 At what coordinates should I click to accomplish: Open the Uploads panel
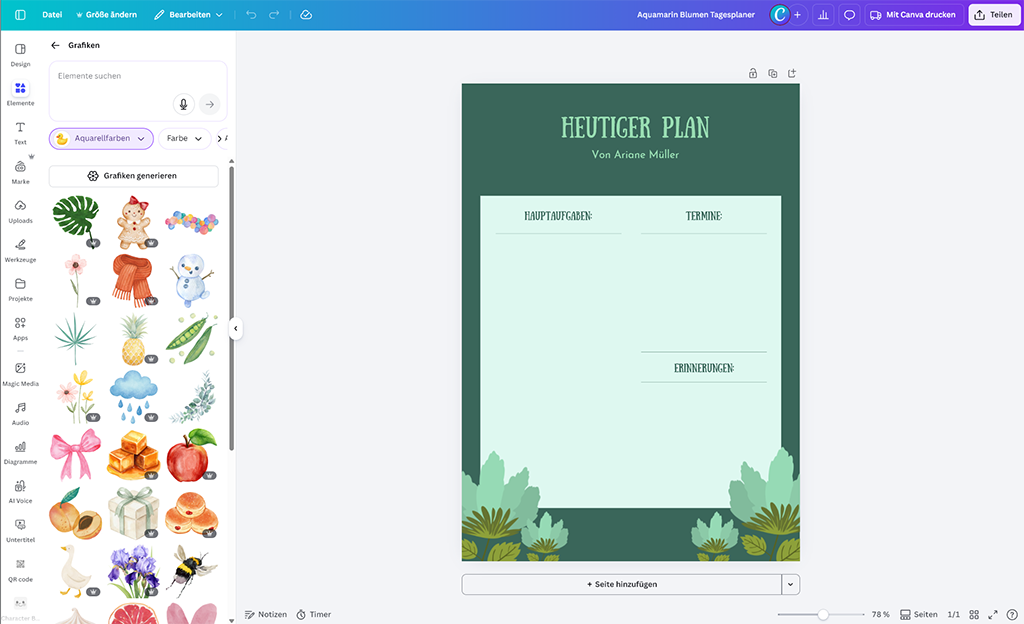(20, 211)
